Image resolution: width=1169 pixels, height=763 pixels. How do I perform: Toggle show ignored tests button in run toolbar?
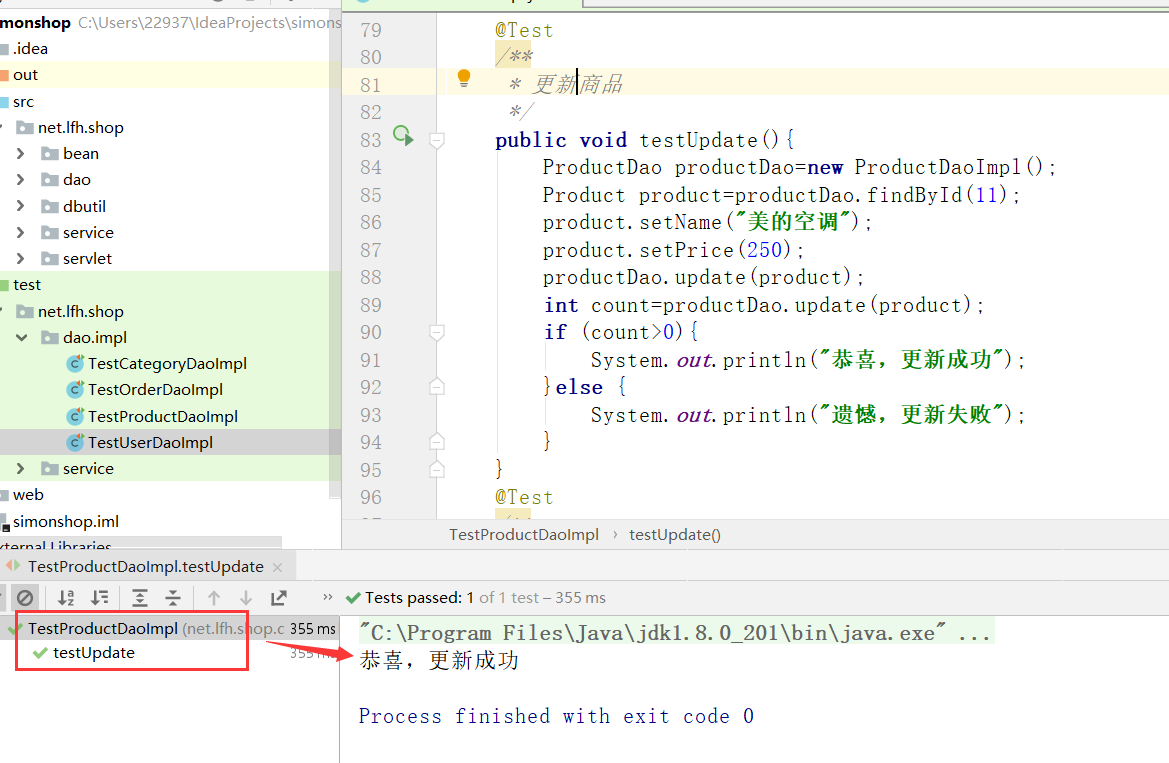coord(25,597)
